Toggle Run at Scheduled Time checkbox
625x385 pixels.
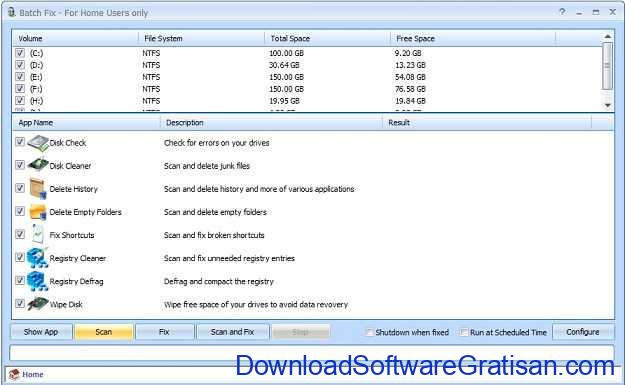pos(464,332)
